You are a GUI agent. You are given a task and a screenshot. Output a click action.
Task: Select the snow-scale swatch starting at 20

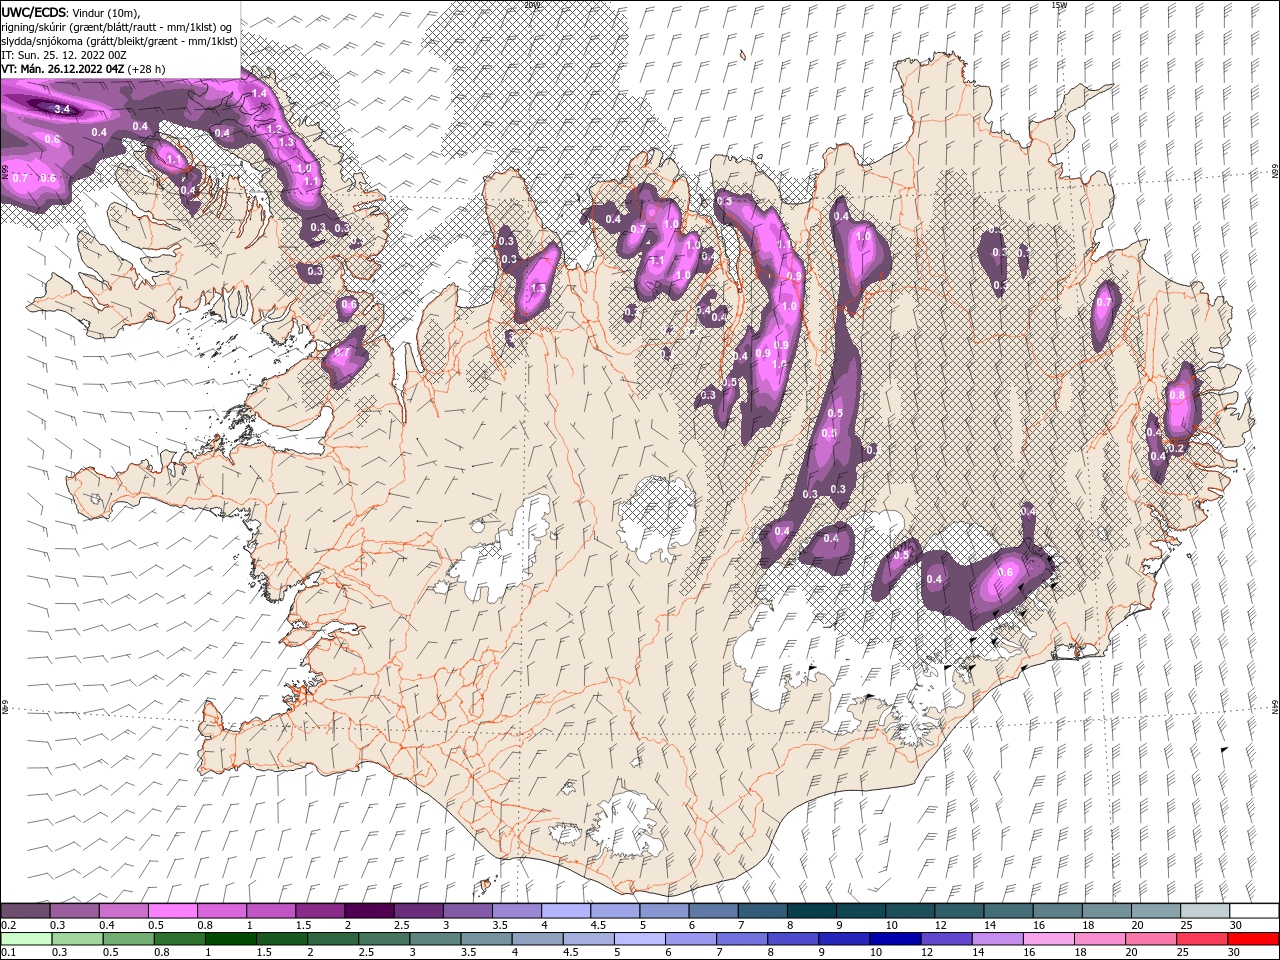pos(1157,911)
